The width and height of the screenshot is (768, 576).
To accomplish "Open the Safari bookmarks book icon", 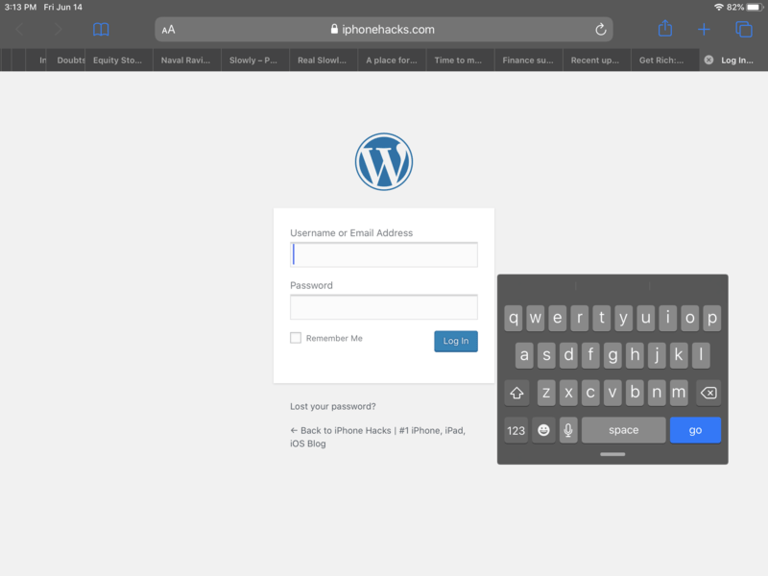I will (x=101, y=29).
